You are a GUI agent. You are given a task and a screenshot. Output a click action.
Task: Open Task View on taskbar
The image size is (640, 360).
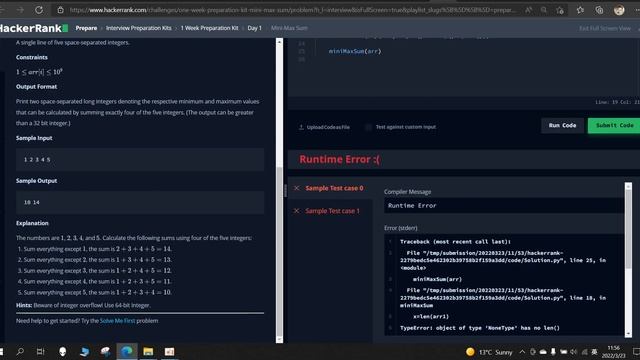pyautogui.click(x=40, y=351)
